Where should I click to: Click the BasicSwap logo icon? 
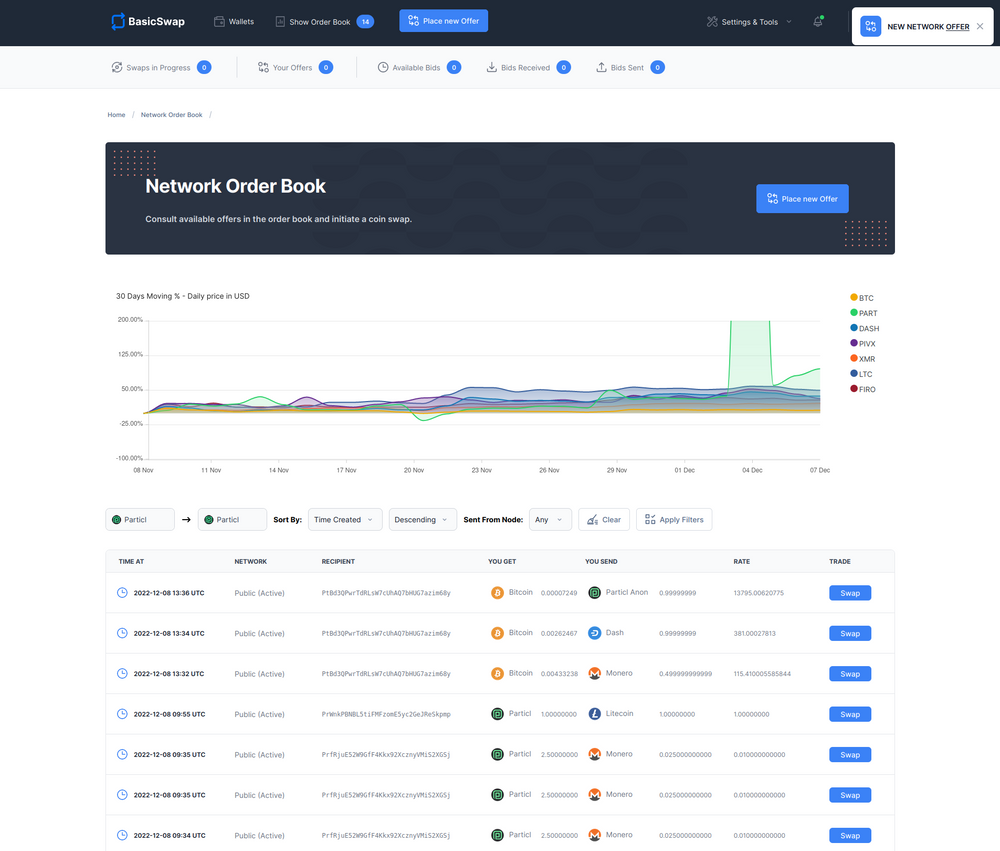pyautogui.click(x=118, y=21)
